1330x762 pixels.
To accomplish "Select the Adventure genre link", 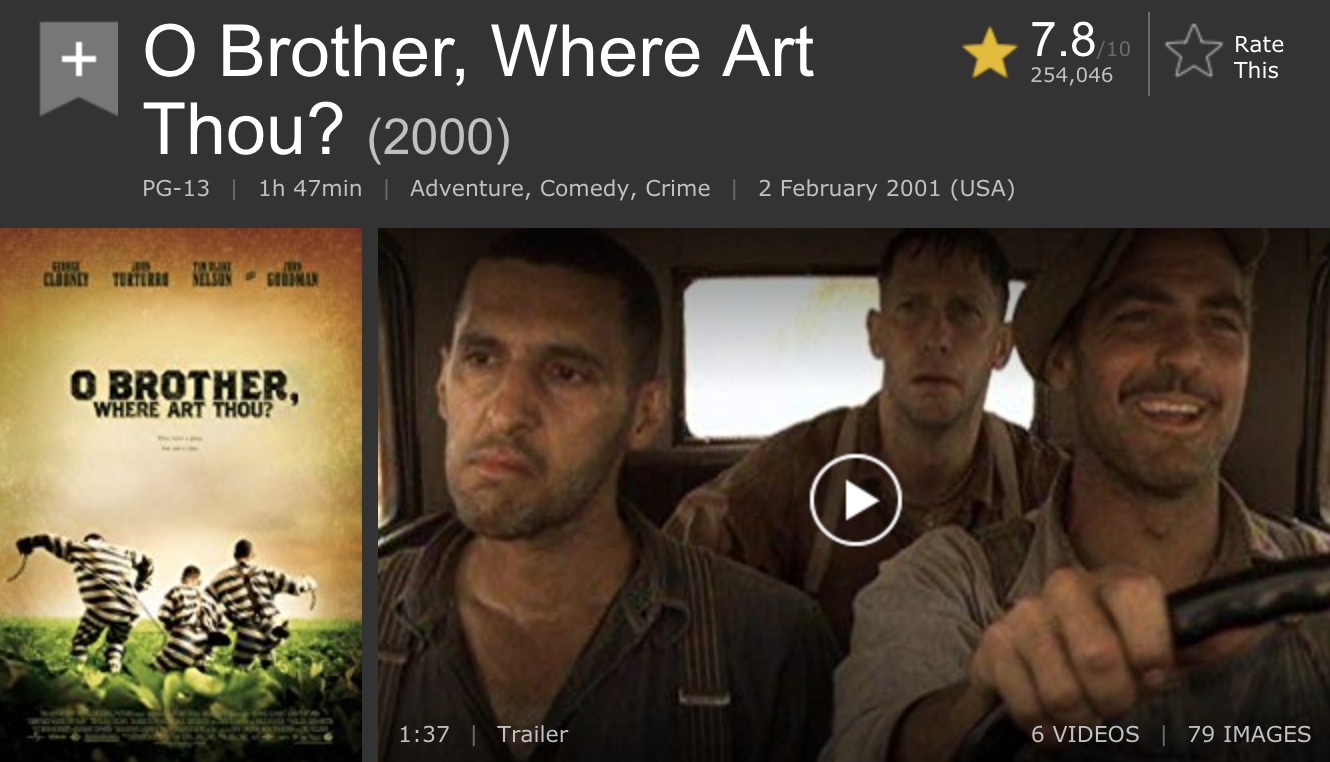I will coord(467,188).
